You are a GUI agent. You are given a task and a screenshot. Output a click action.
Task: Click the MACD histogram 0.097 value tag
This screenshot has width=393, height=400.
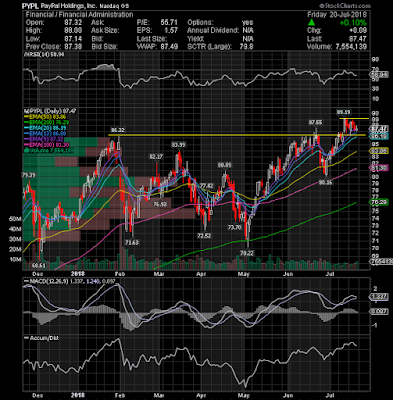(379, 311)
